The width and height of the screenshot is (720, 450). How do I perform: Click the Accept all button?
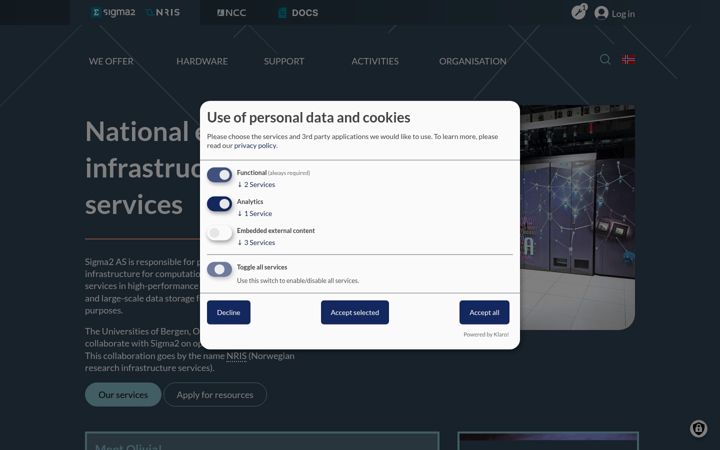tap(484, 312)
